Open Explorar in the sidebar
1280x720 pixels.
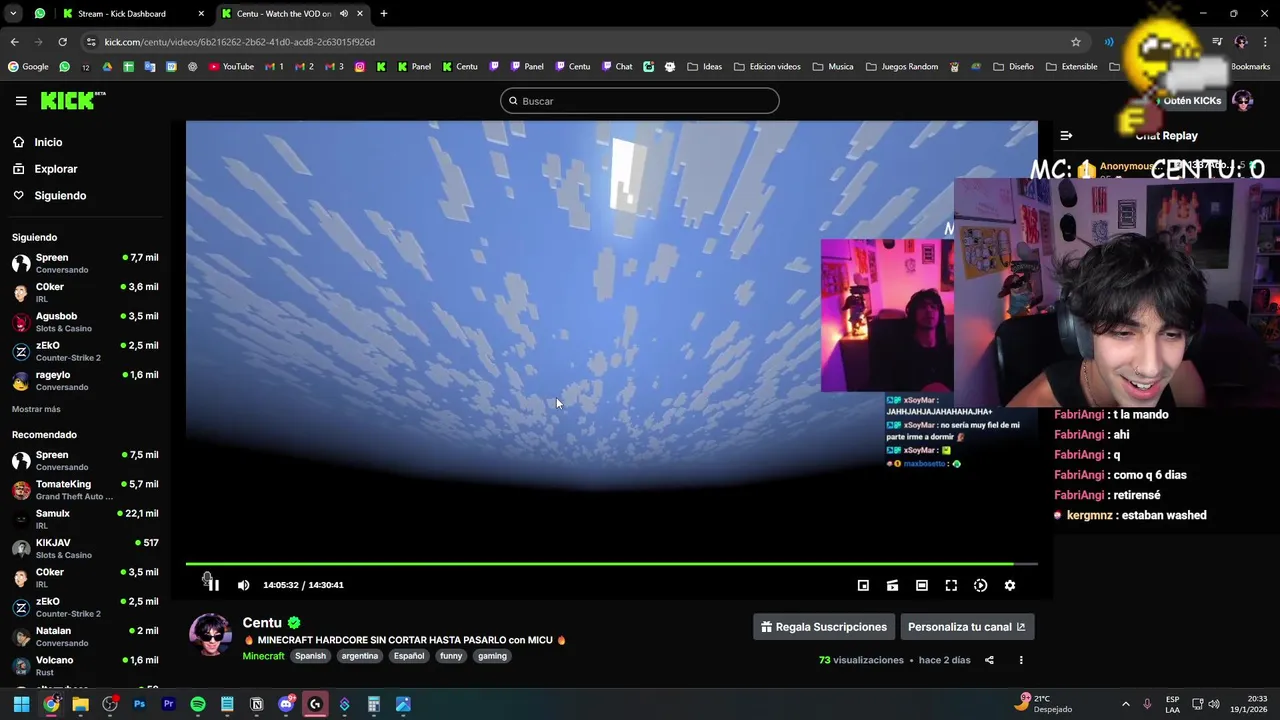point(45,169)
